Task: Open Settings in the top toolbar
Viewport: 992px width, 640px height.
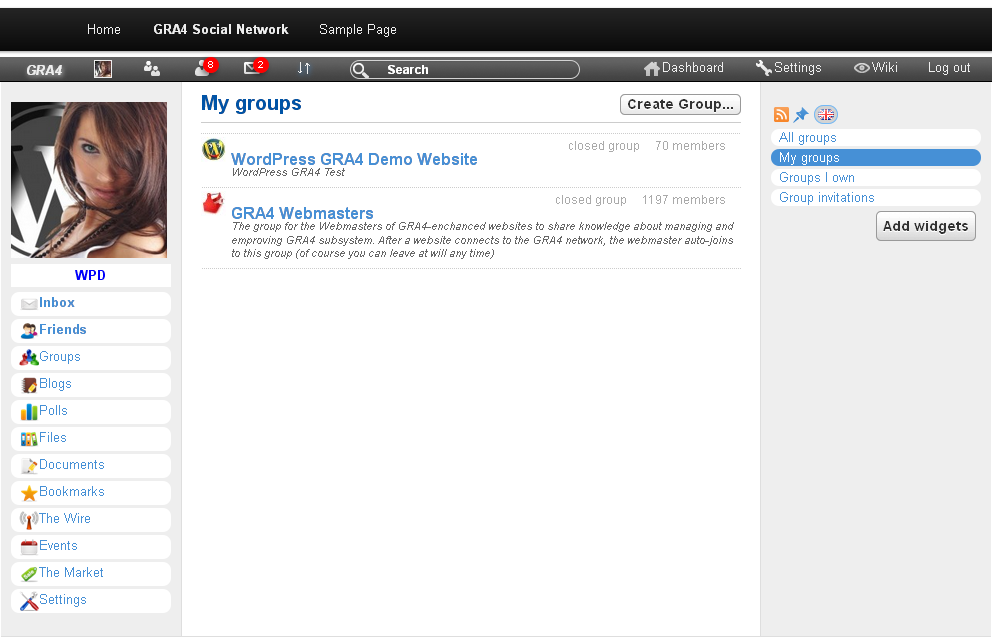Action: coord(788,68)
